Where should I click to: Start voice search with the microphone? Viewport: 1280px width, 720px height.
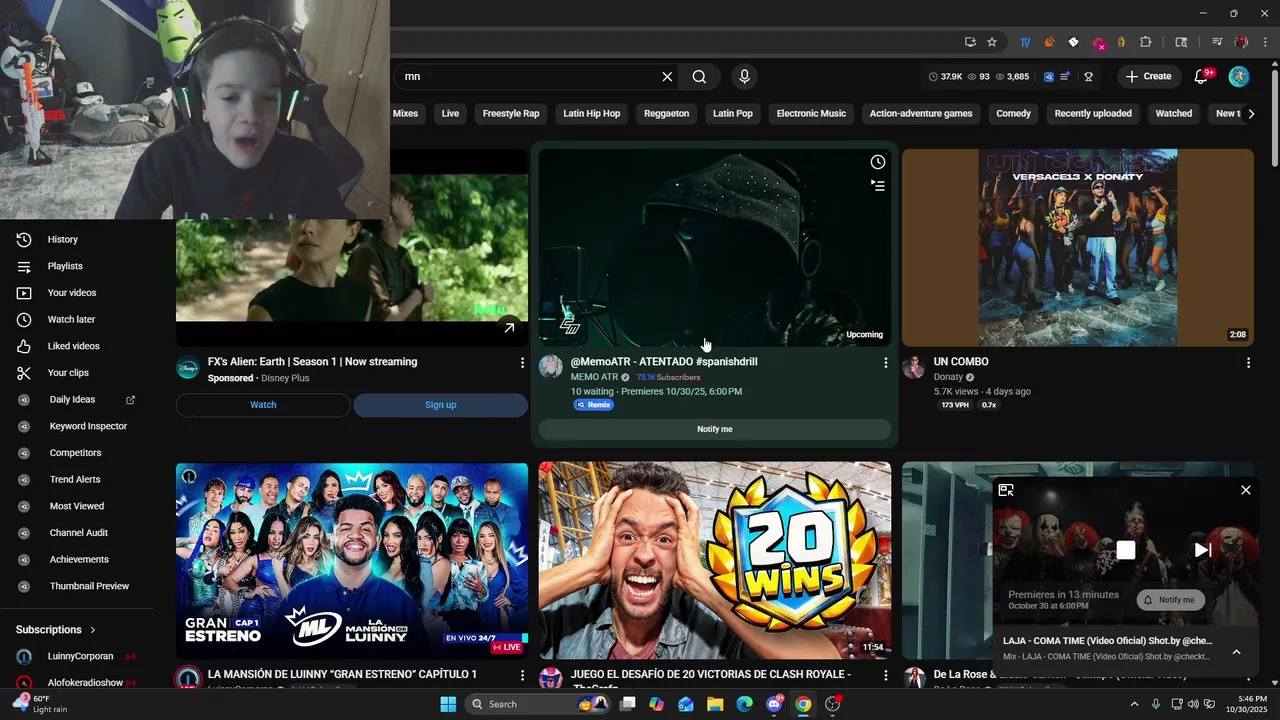pos(744,76)
